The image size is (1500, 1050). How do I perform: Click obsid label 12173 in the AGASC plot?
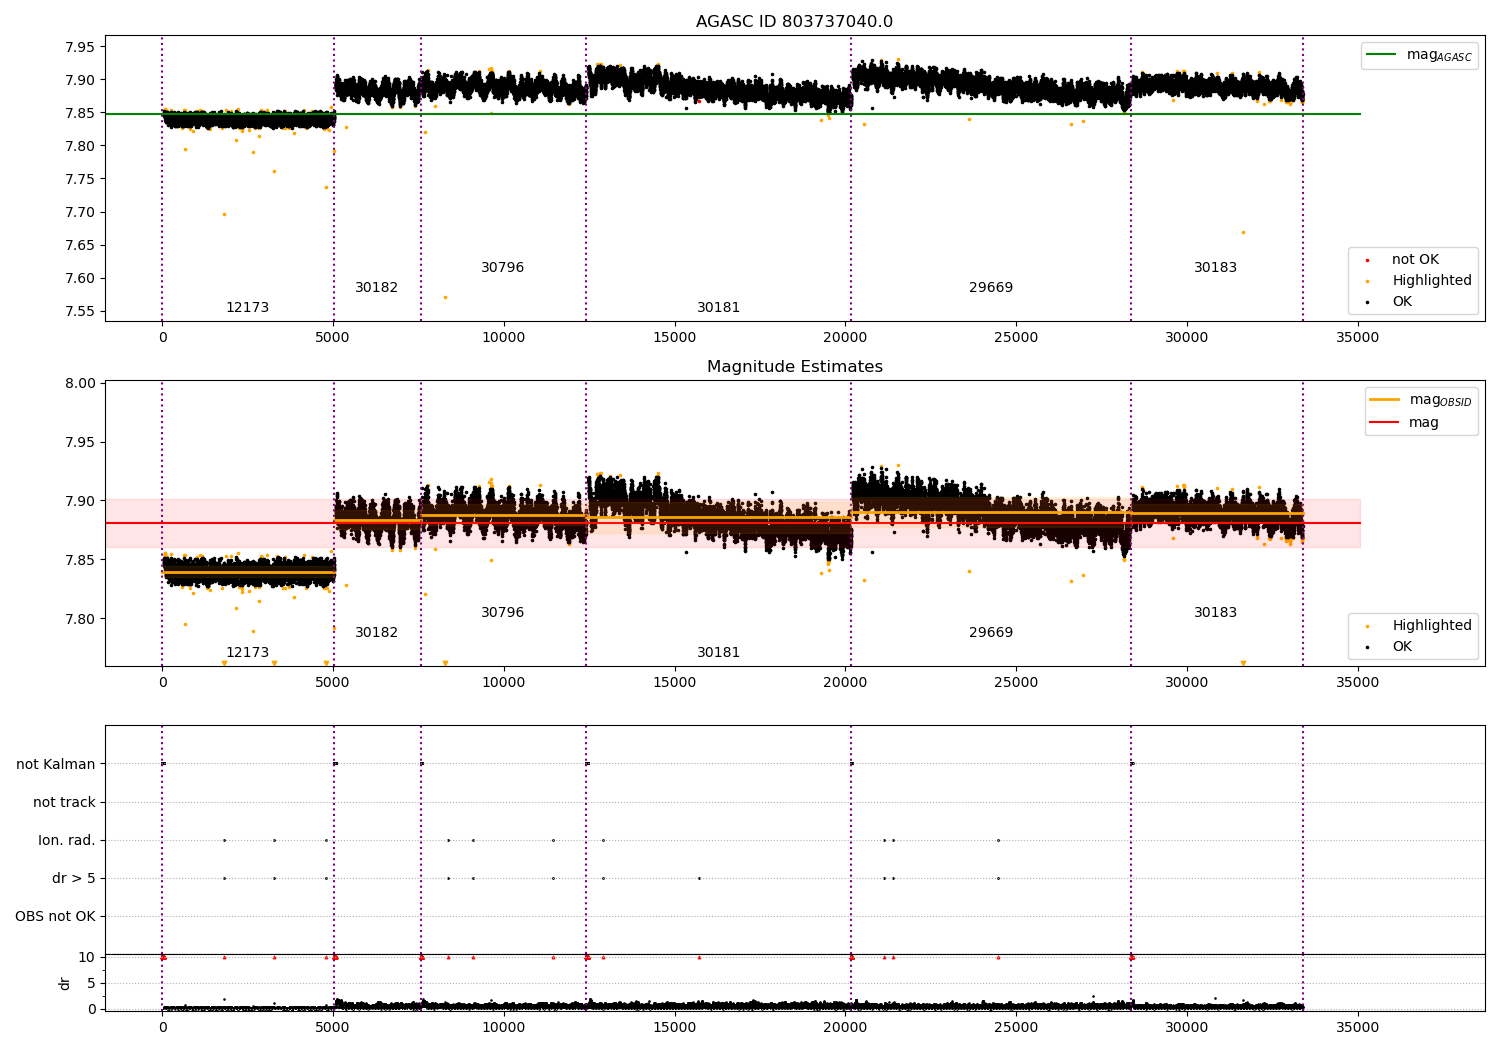(247, 308)
